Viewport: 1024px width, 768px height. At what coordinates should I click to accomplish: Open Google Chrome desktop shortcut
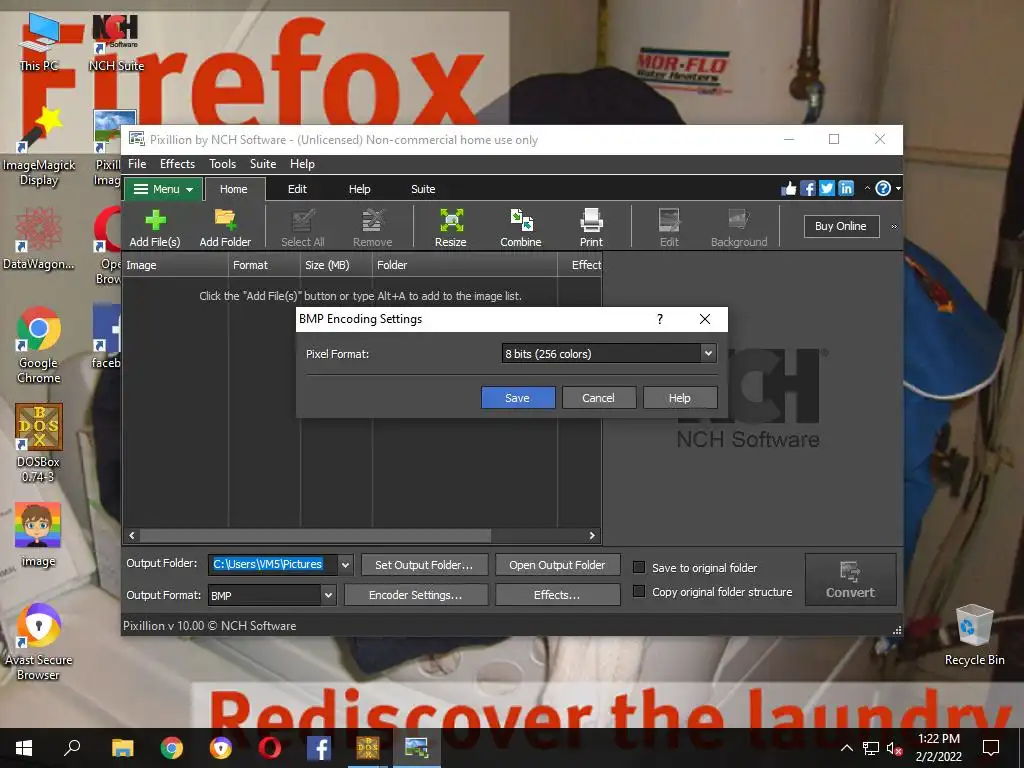click(39, 345)
